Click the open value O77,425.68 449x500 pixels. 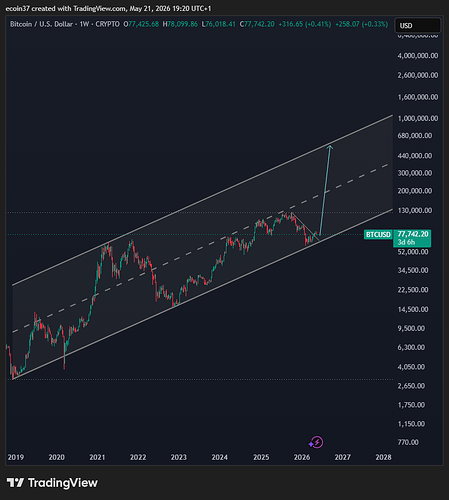pos(141,24)
